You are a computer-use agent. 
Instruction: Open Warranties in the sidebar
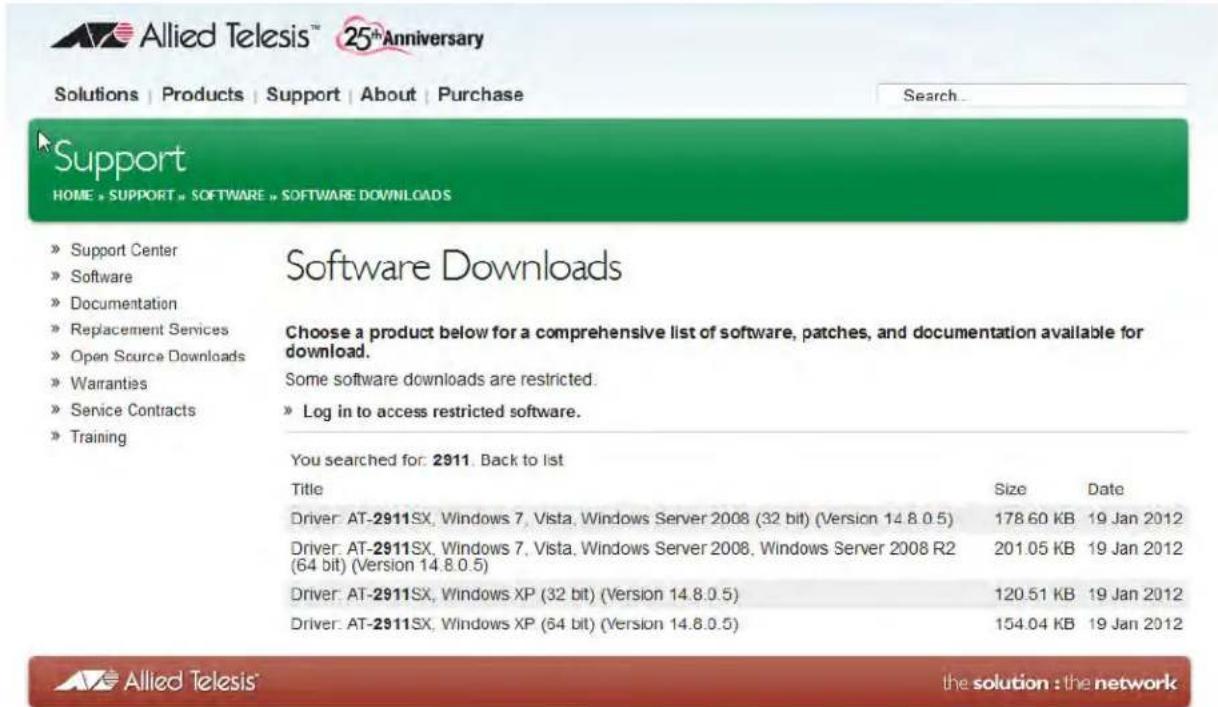(108, 383)
